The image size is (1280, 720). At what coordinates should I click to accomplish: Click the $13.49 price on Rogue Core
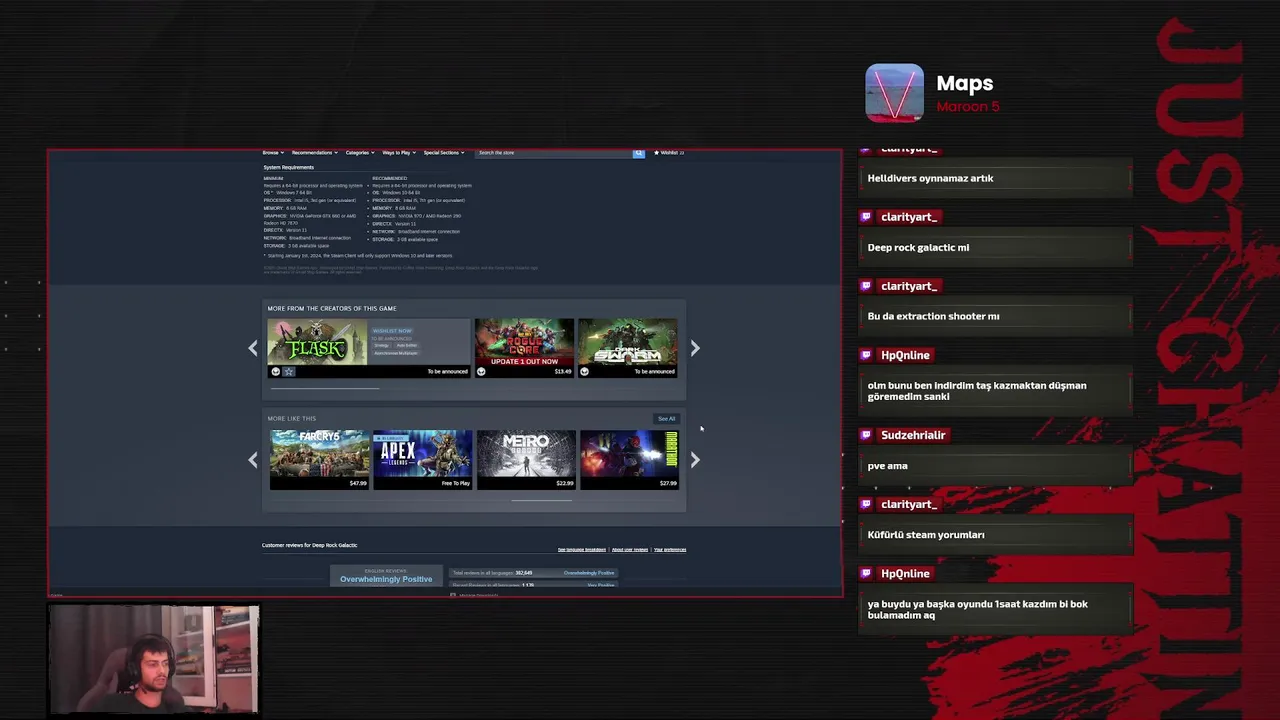pyautogui.click(x=563, y=372)
